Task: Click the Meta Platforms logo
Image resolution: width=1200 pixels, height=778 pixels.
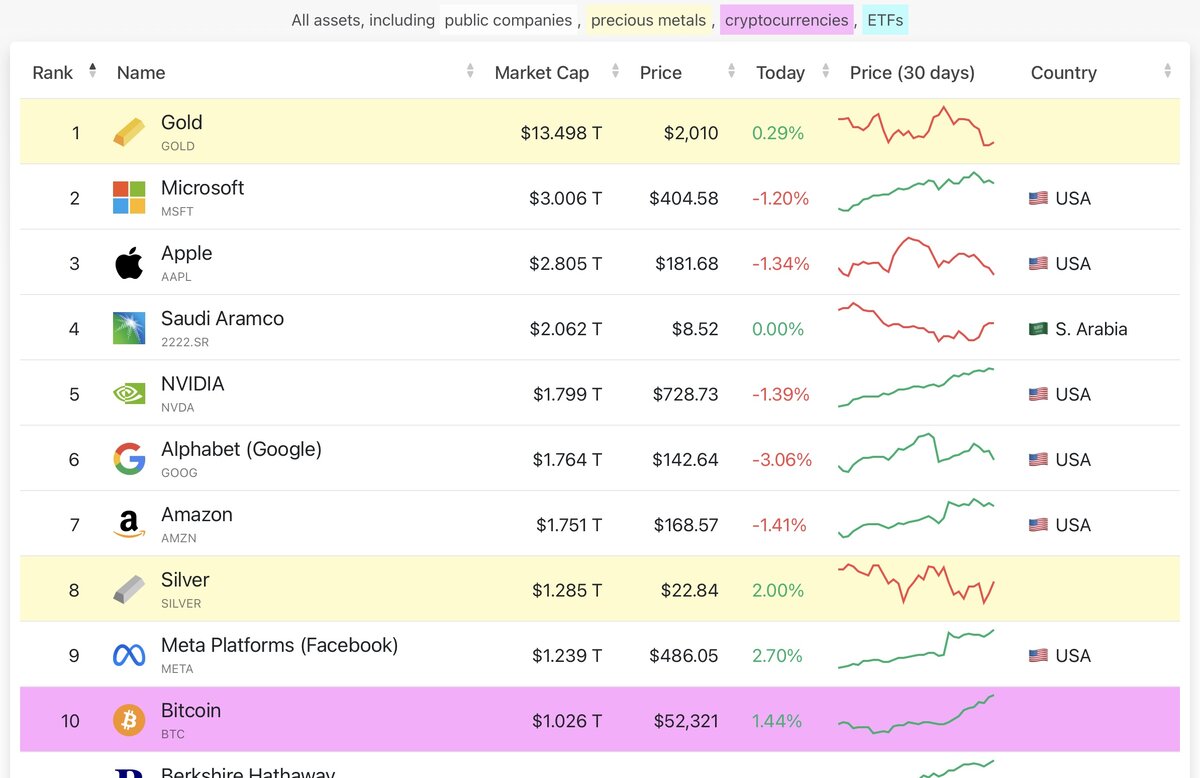Action: (x=129, y=656)
